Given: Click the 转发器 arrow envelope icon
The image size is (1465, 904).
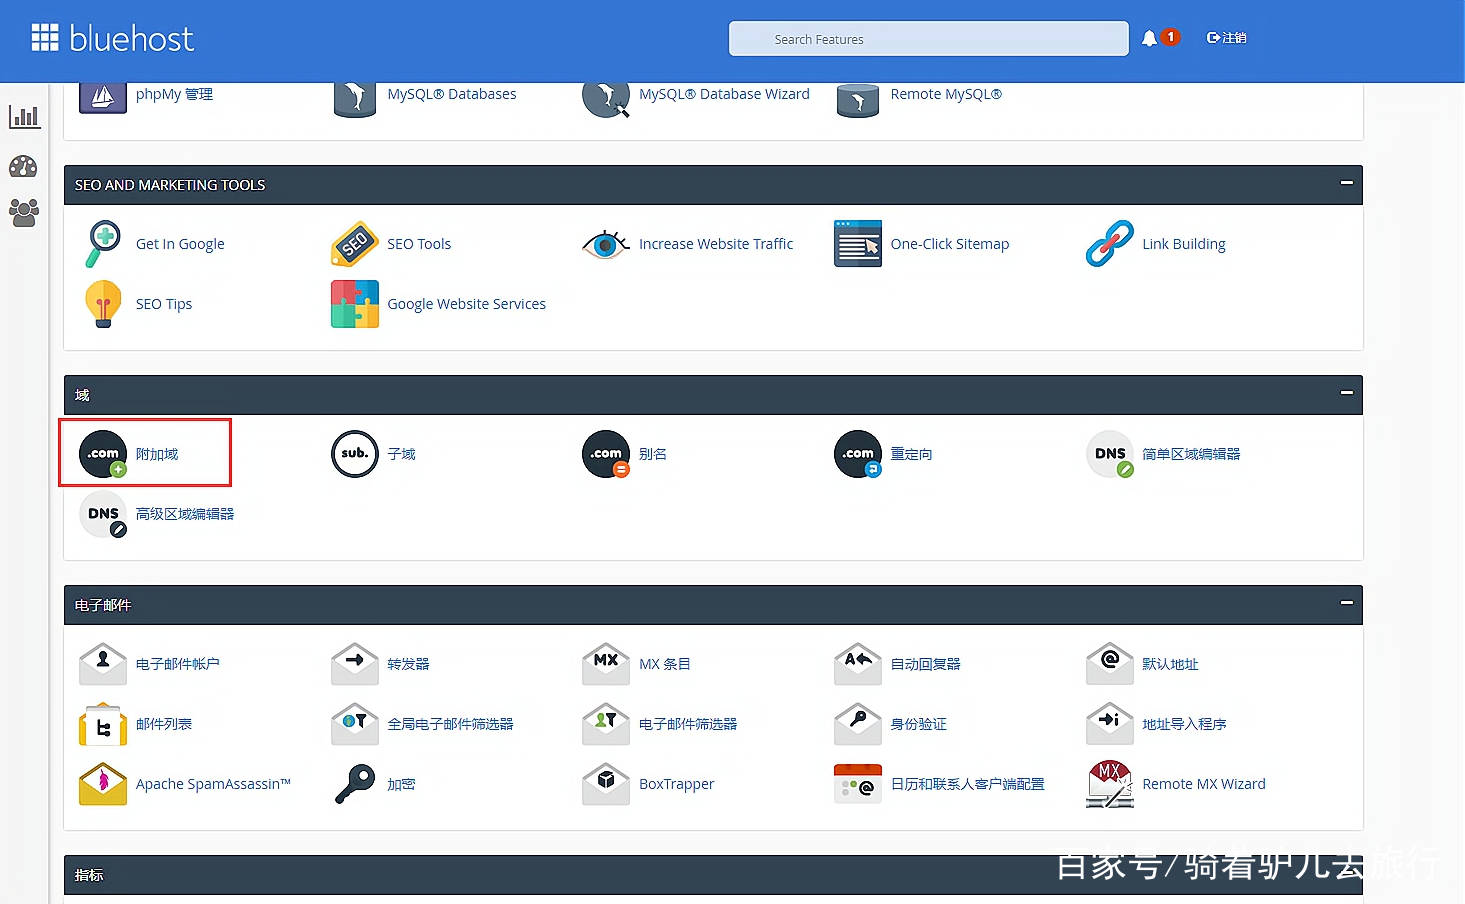Looking at the screenshot, I should [x=355, y=664].
